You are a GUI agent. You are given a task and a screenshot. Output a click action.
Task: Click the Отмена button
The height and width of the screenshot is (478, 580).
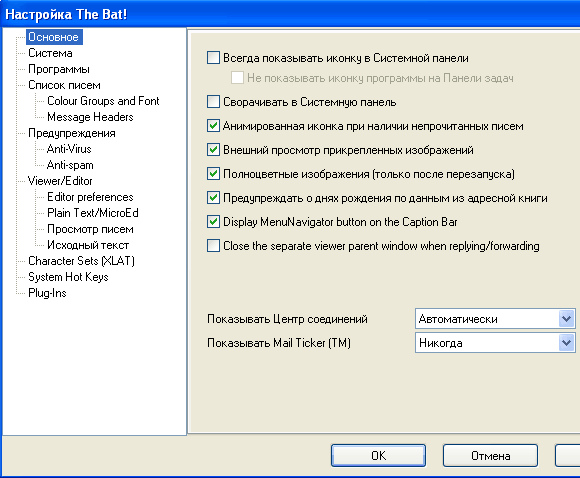pyautogui.click(x=490, y=455)
